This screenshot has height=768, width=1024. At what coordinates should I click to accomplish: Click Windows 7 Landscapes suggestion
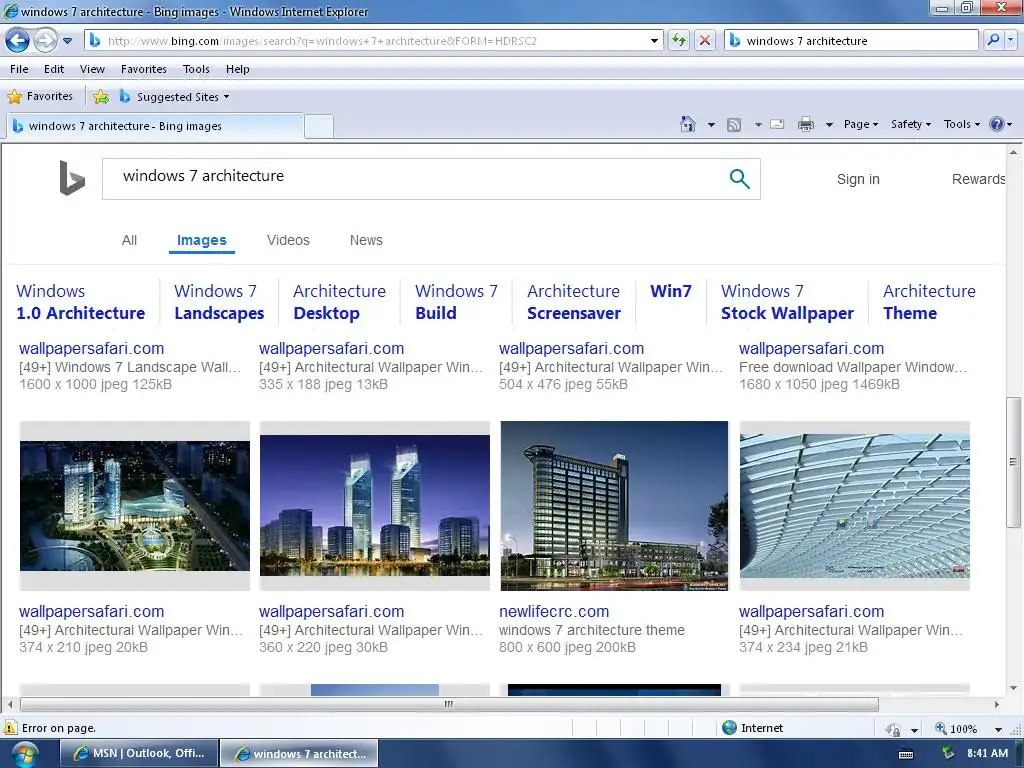pos(219,302)
